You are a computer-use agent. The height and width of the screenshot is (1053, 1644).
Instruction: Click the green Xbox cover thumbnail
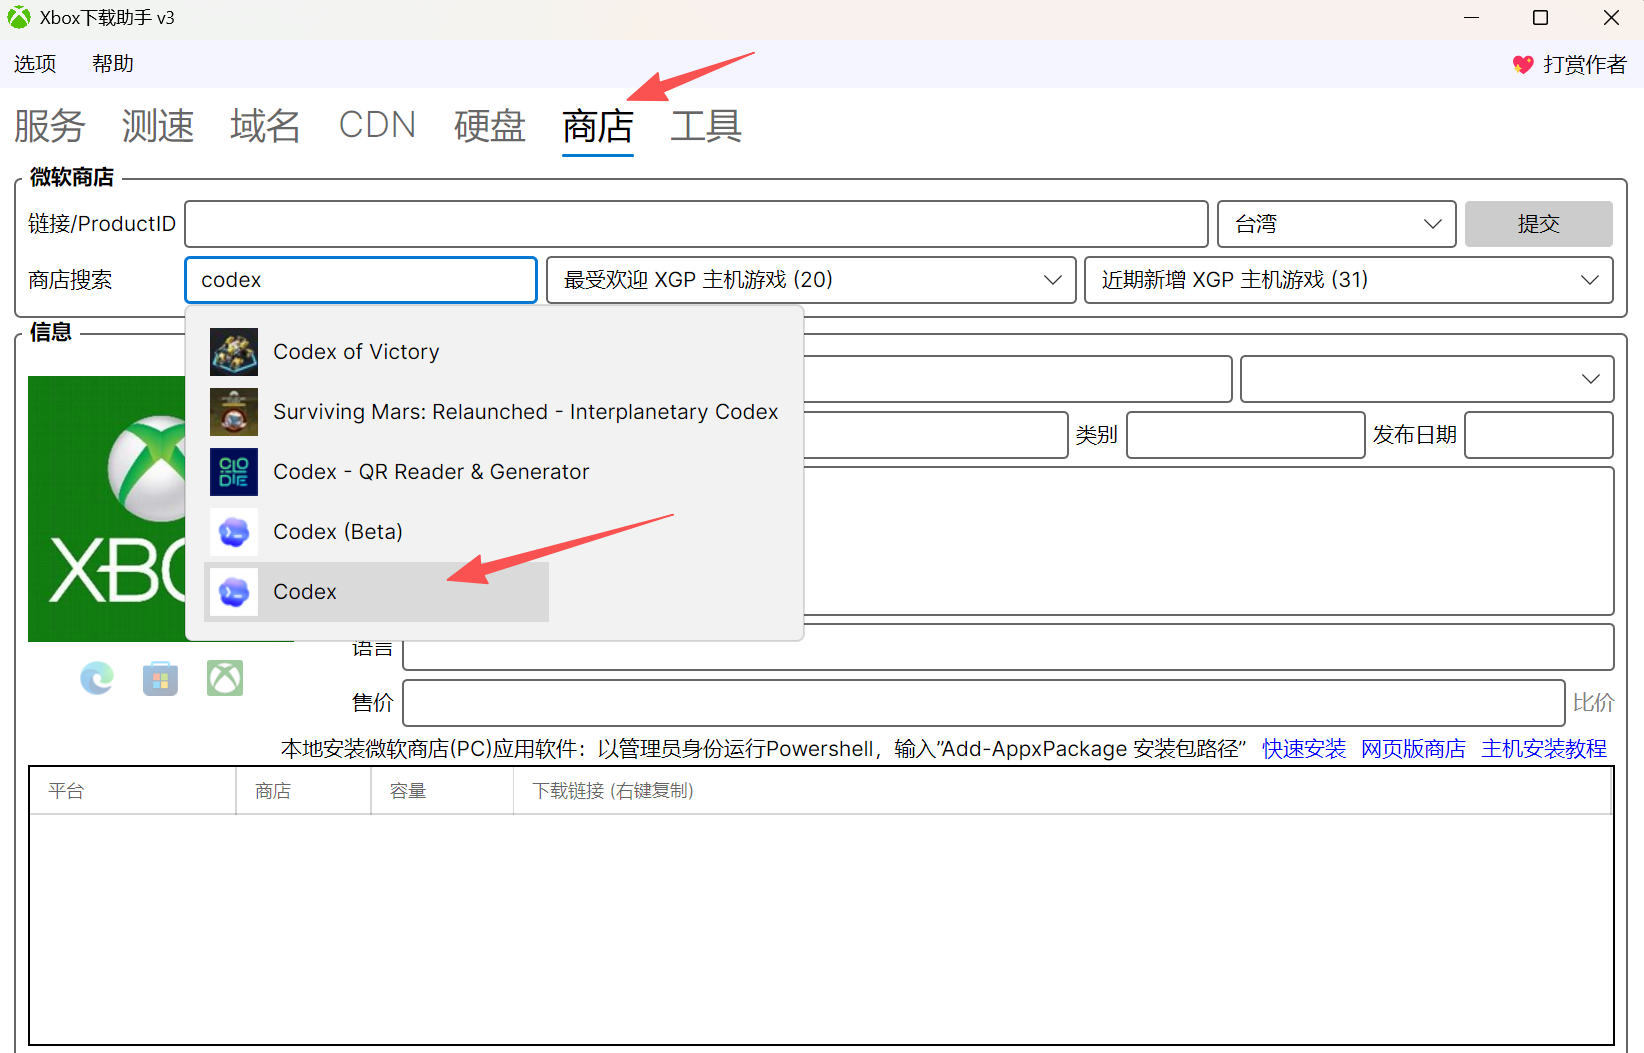[x=107, y=509]
